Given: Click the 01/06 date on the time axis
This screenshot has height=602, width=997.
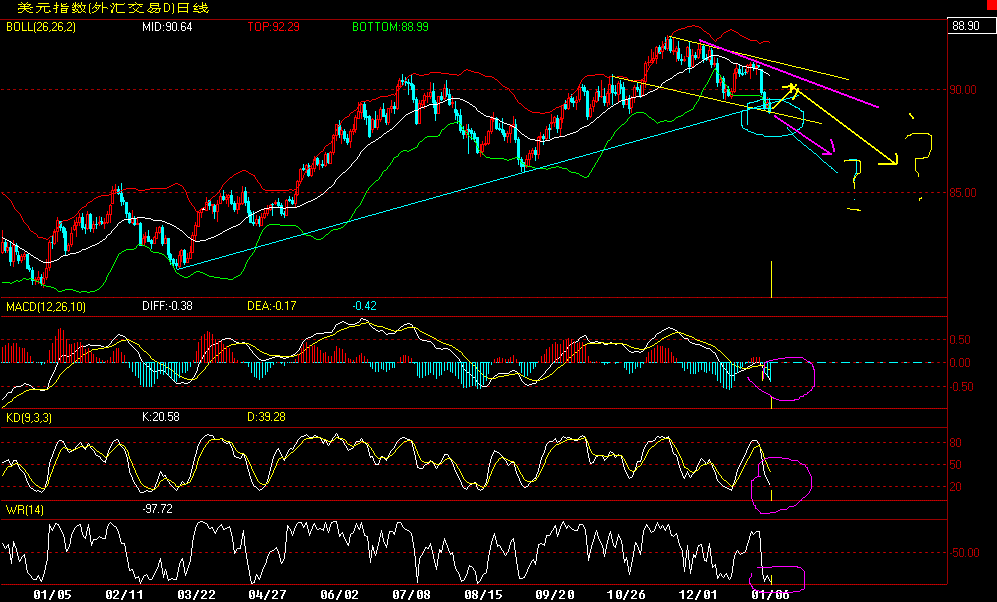Looking at the screenshot, I should coord(770,595).
